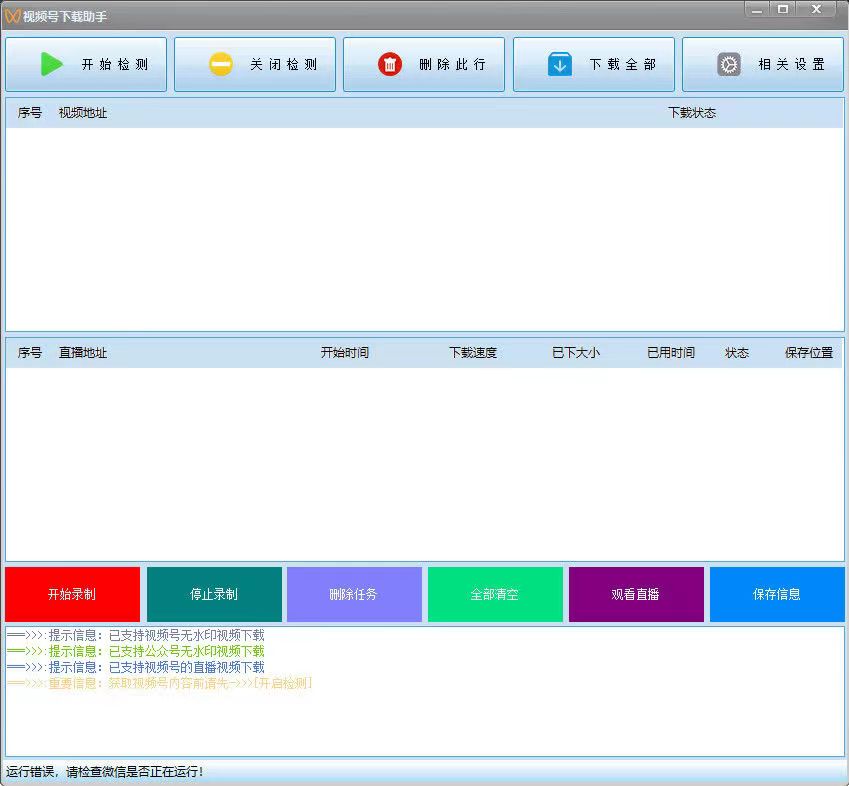Image resolution: width=849 pixels, height=786 pixels.
Task: Click the 直播地址 column header
Action: (83, 353)
